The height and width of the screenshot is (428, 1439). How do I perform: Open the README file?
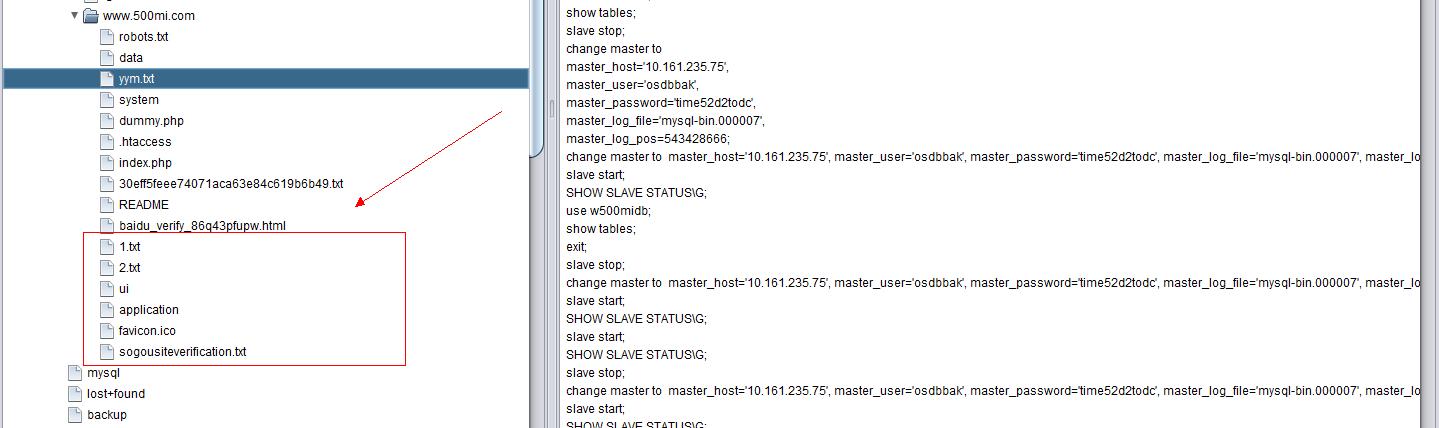(144, 205)
